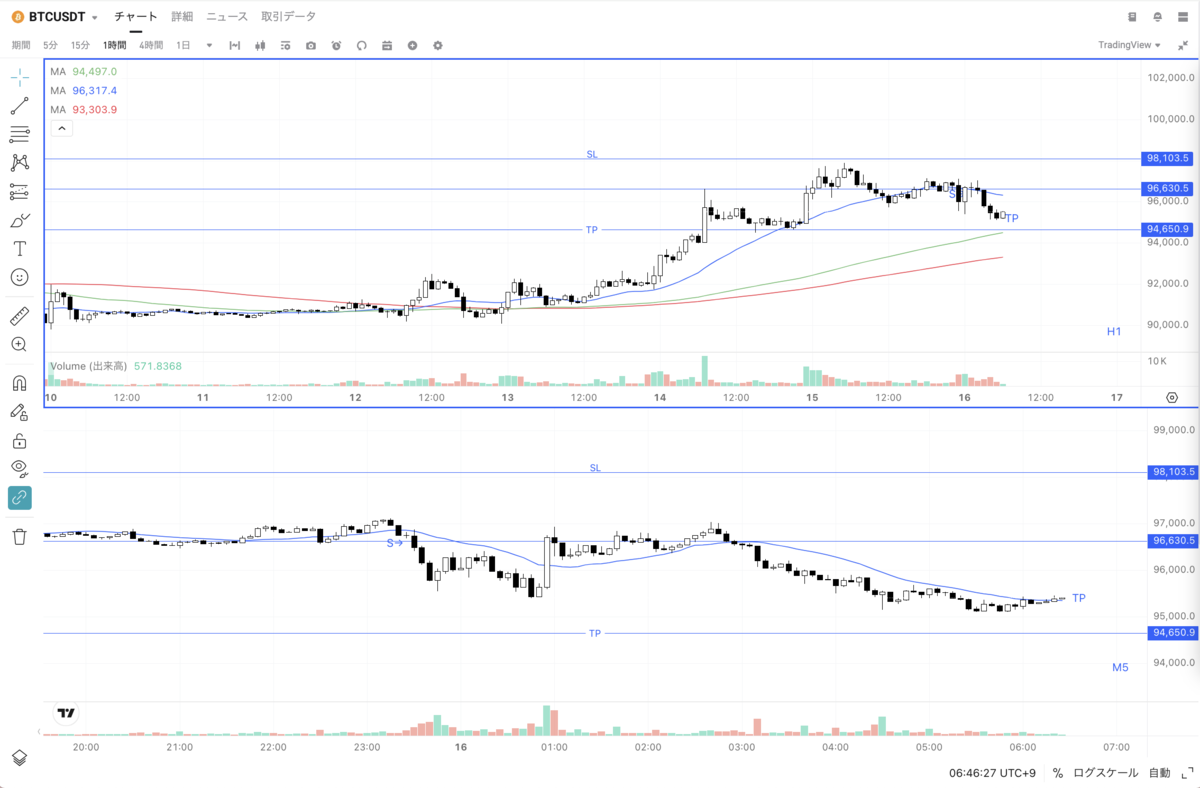Open chart settings gear in top toolbar
Image resolution: width=1200 pixels, height=788 pixels.
tap(438, 45)
